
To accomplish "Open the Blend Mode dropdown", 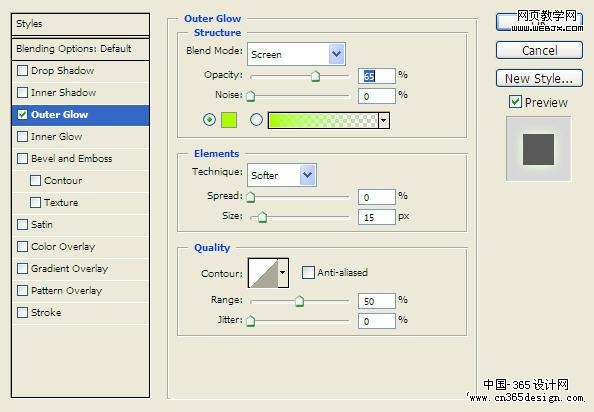I will [x=296, y=54].
